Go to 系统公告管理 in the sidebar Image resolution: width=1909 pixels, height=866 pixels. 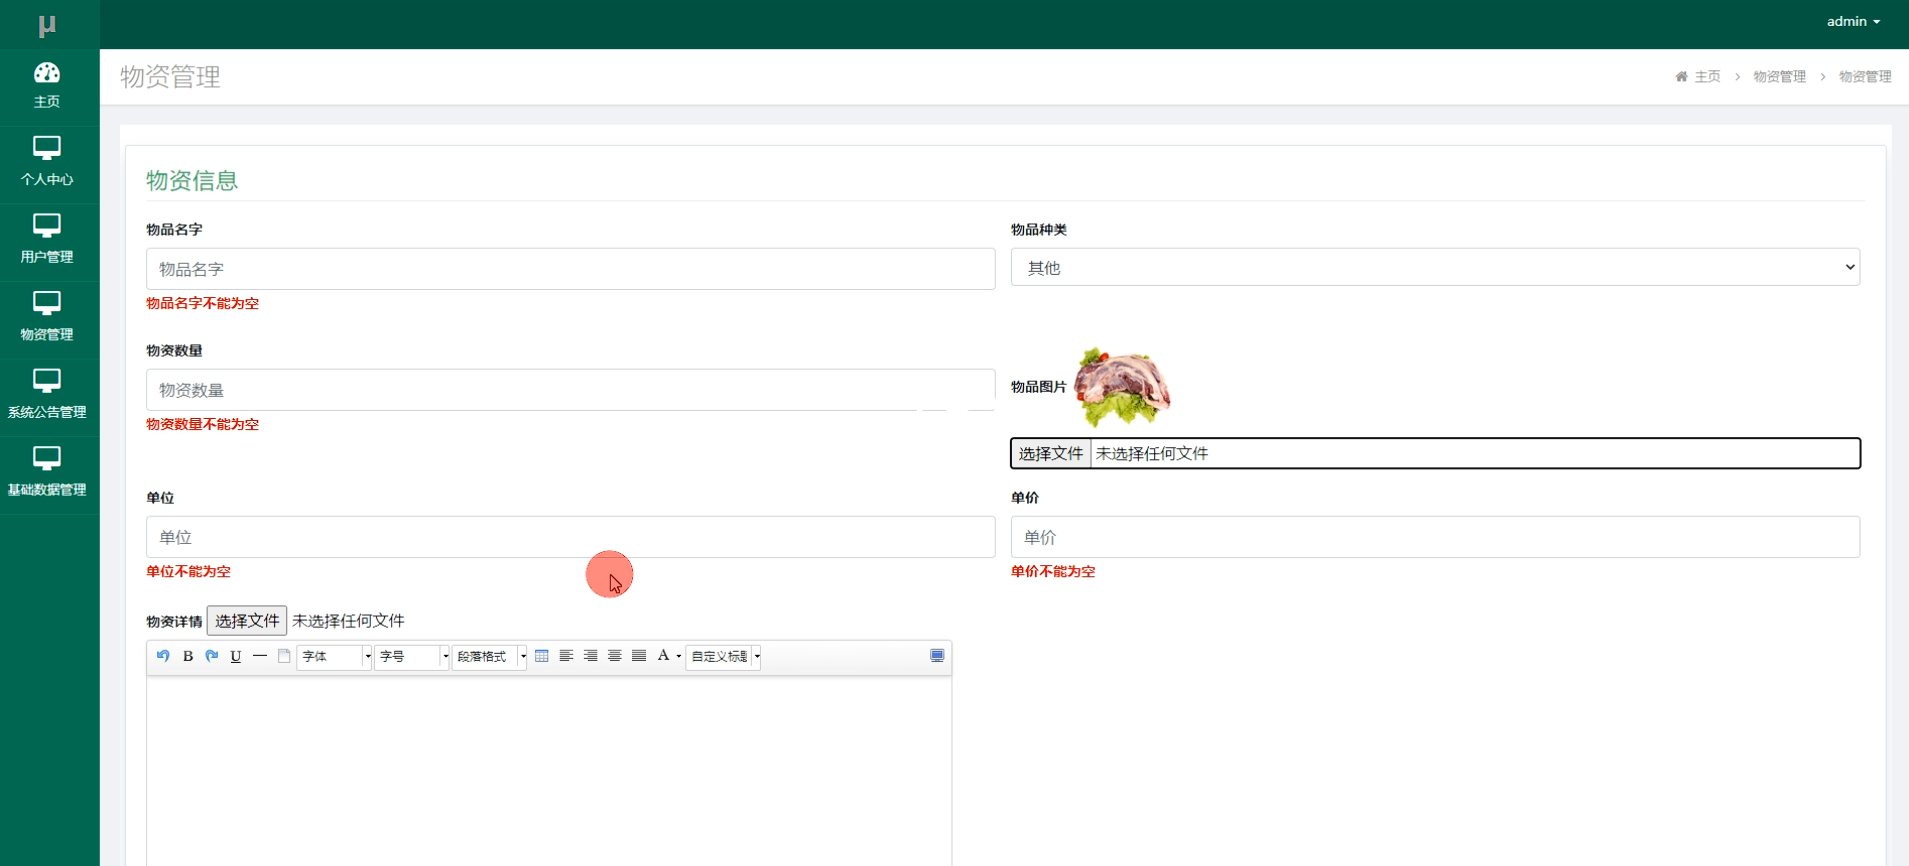click(47, 394)
